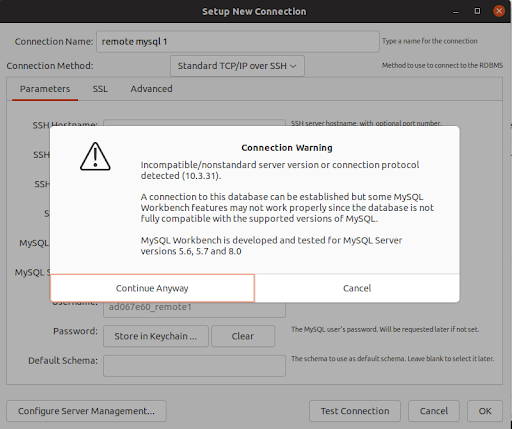This screenshot has width=512, height=429.
Task: Click 'Method to use to connect to the RDBMS' hint
Action: [442, 65]
